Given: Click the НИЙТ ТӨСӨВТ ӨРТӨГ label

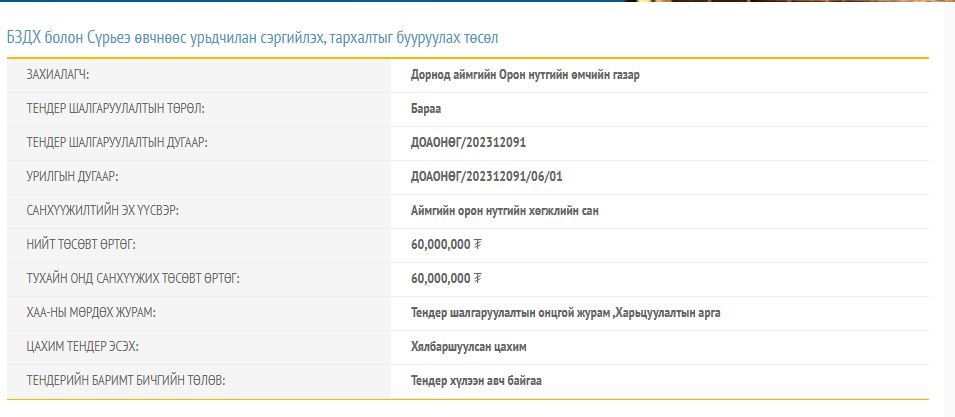Looking at the screenshot, I should point(81,245).
